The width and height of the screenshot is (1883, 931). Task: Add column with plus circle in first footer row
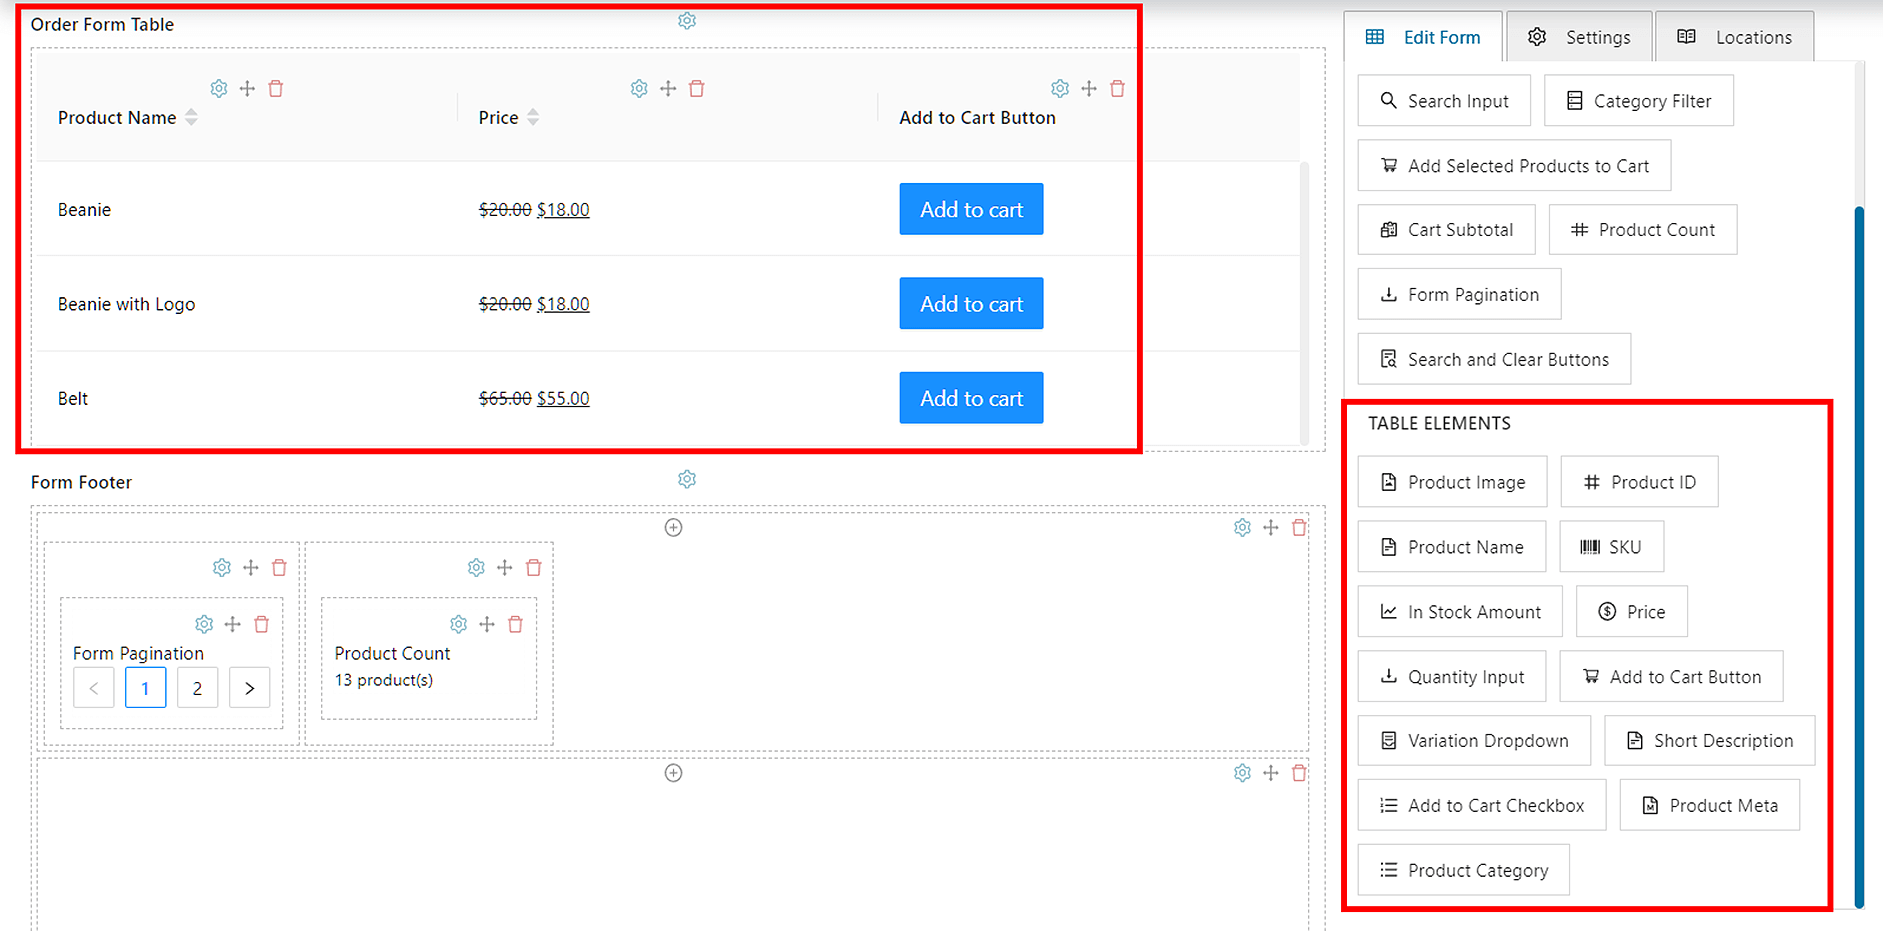[674, 527]
